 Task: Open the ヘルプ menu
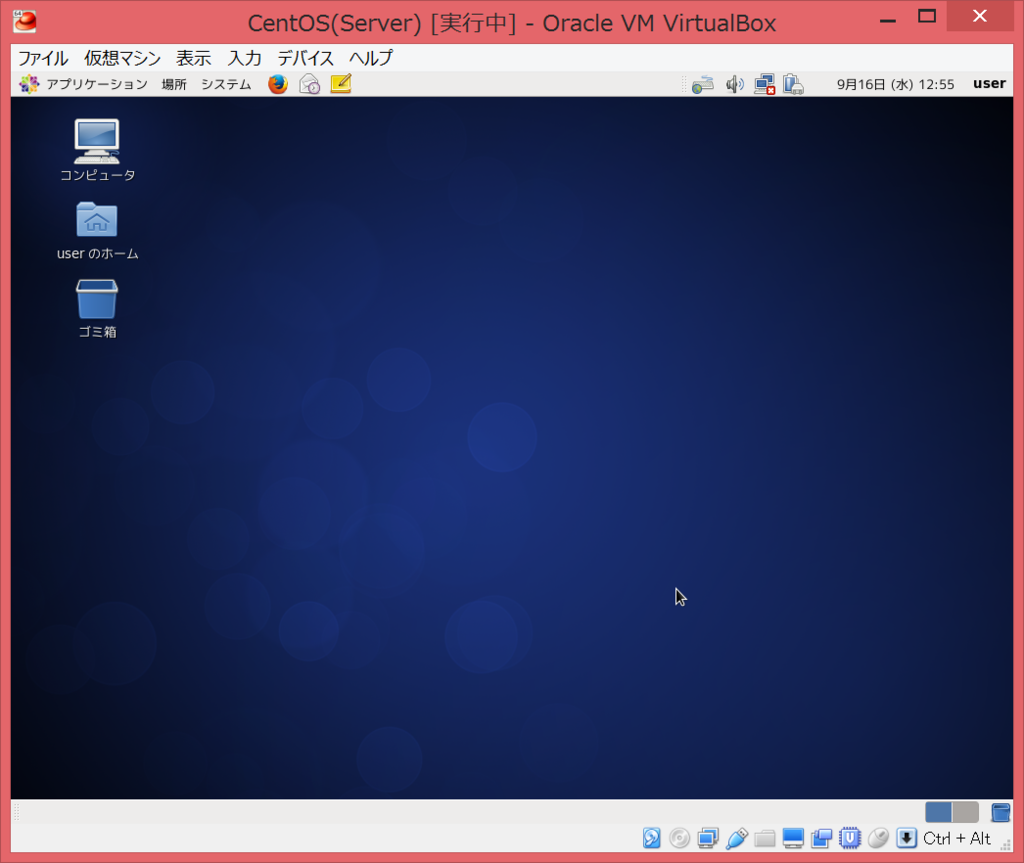point(371,58)
